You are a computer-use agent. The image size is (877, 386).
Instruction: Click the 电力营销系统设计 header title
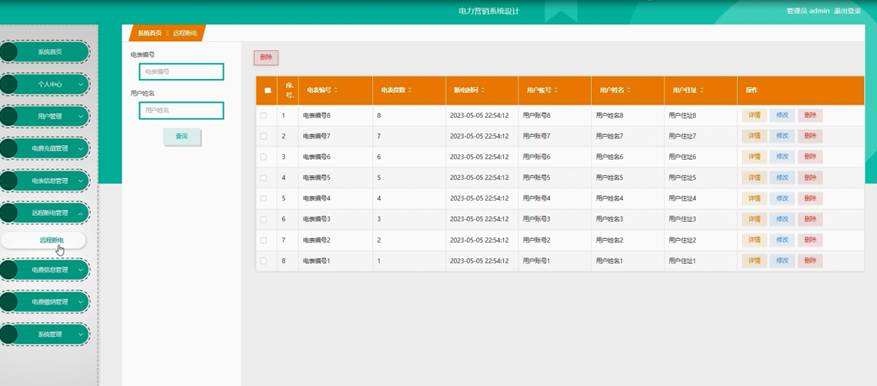(x=489, y=11)
